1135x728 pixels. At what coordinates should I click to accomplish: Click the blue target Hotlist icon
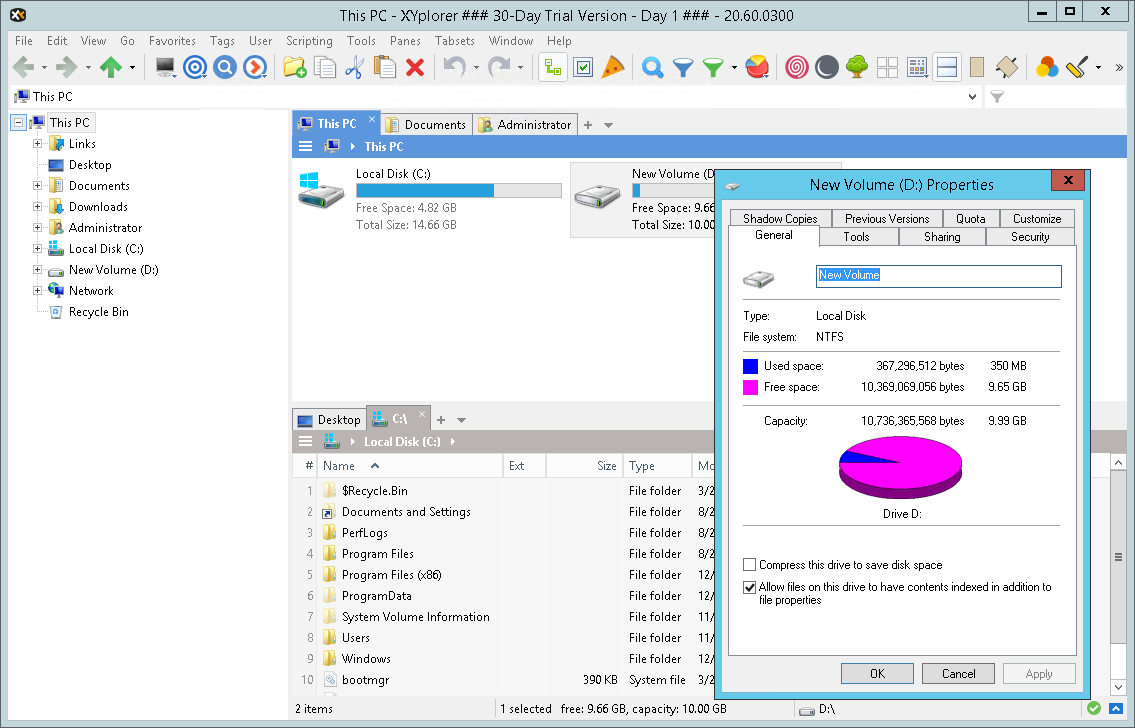coord(195,67)
